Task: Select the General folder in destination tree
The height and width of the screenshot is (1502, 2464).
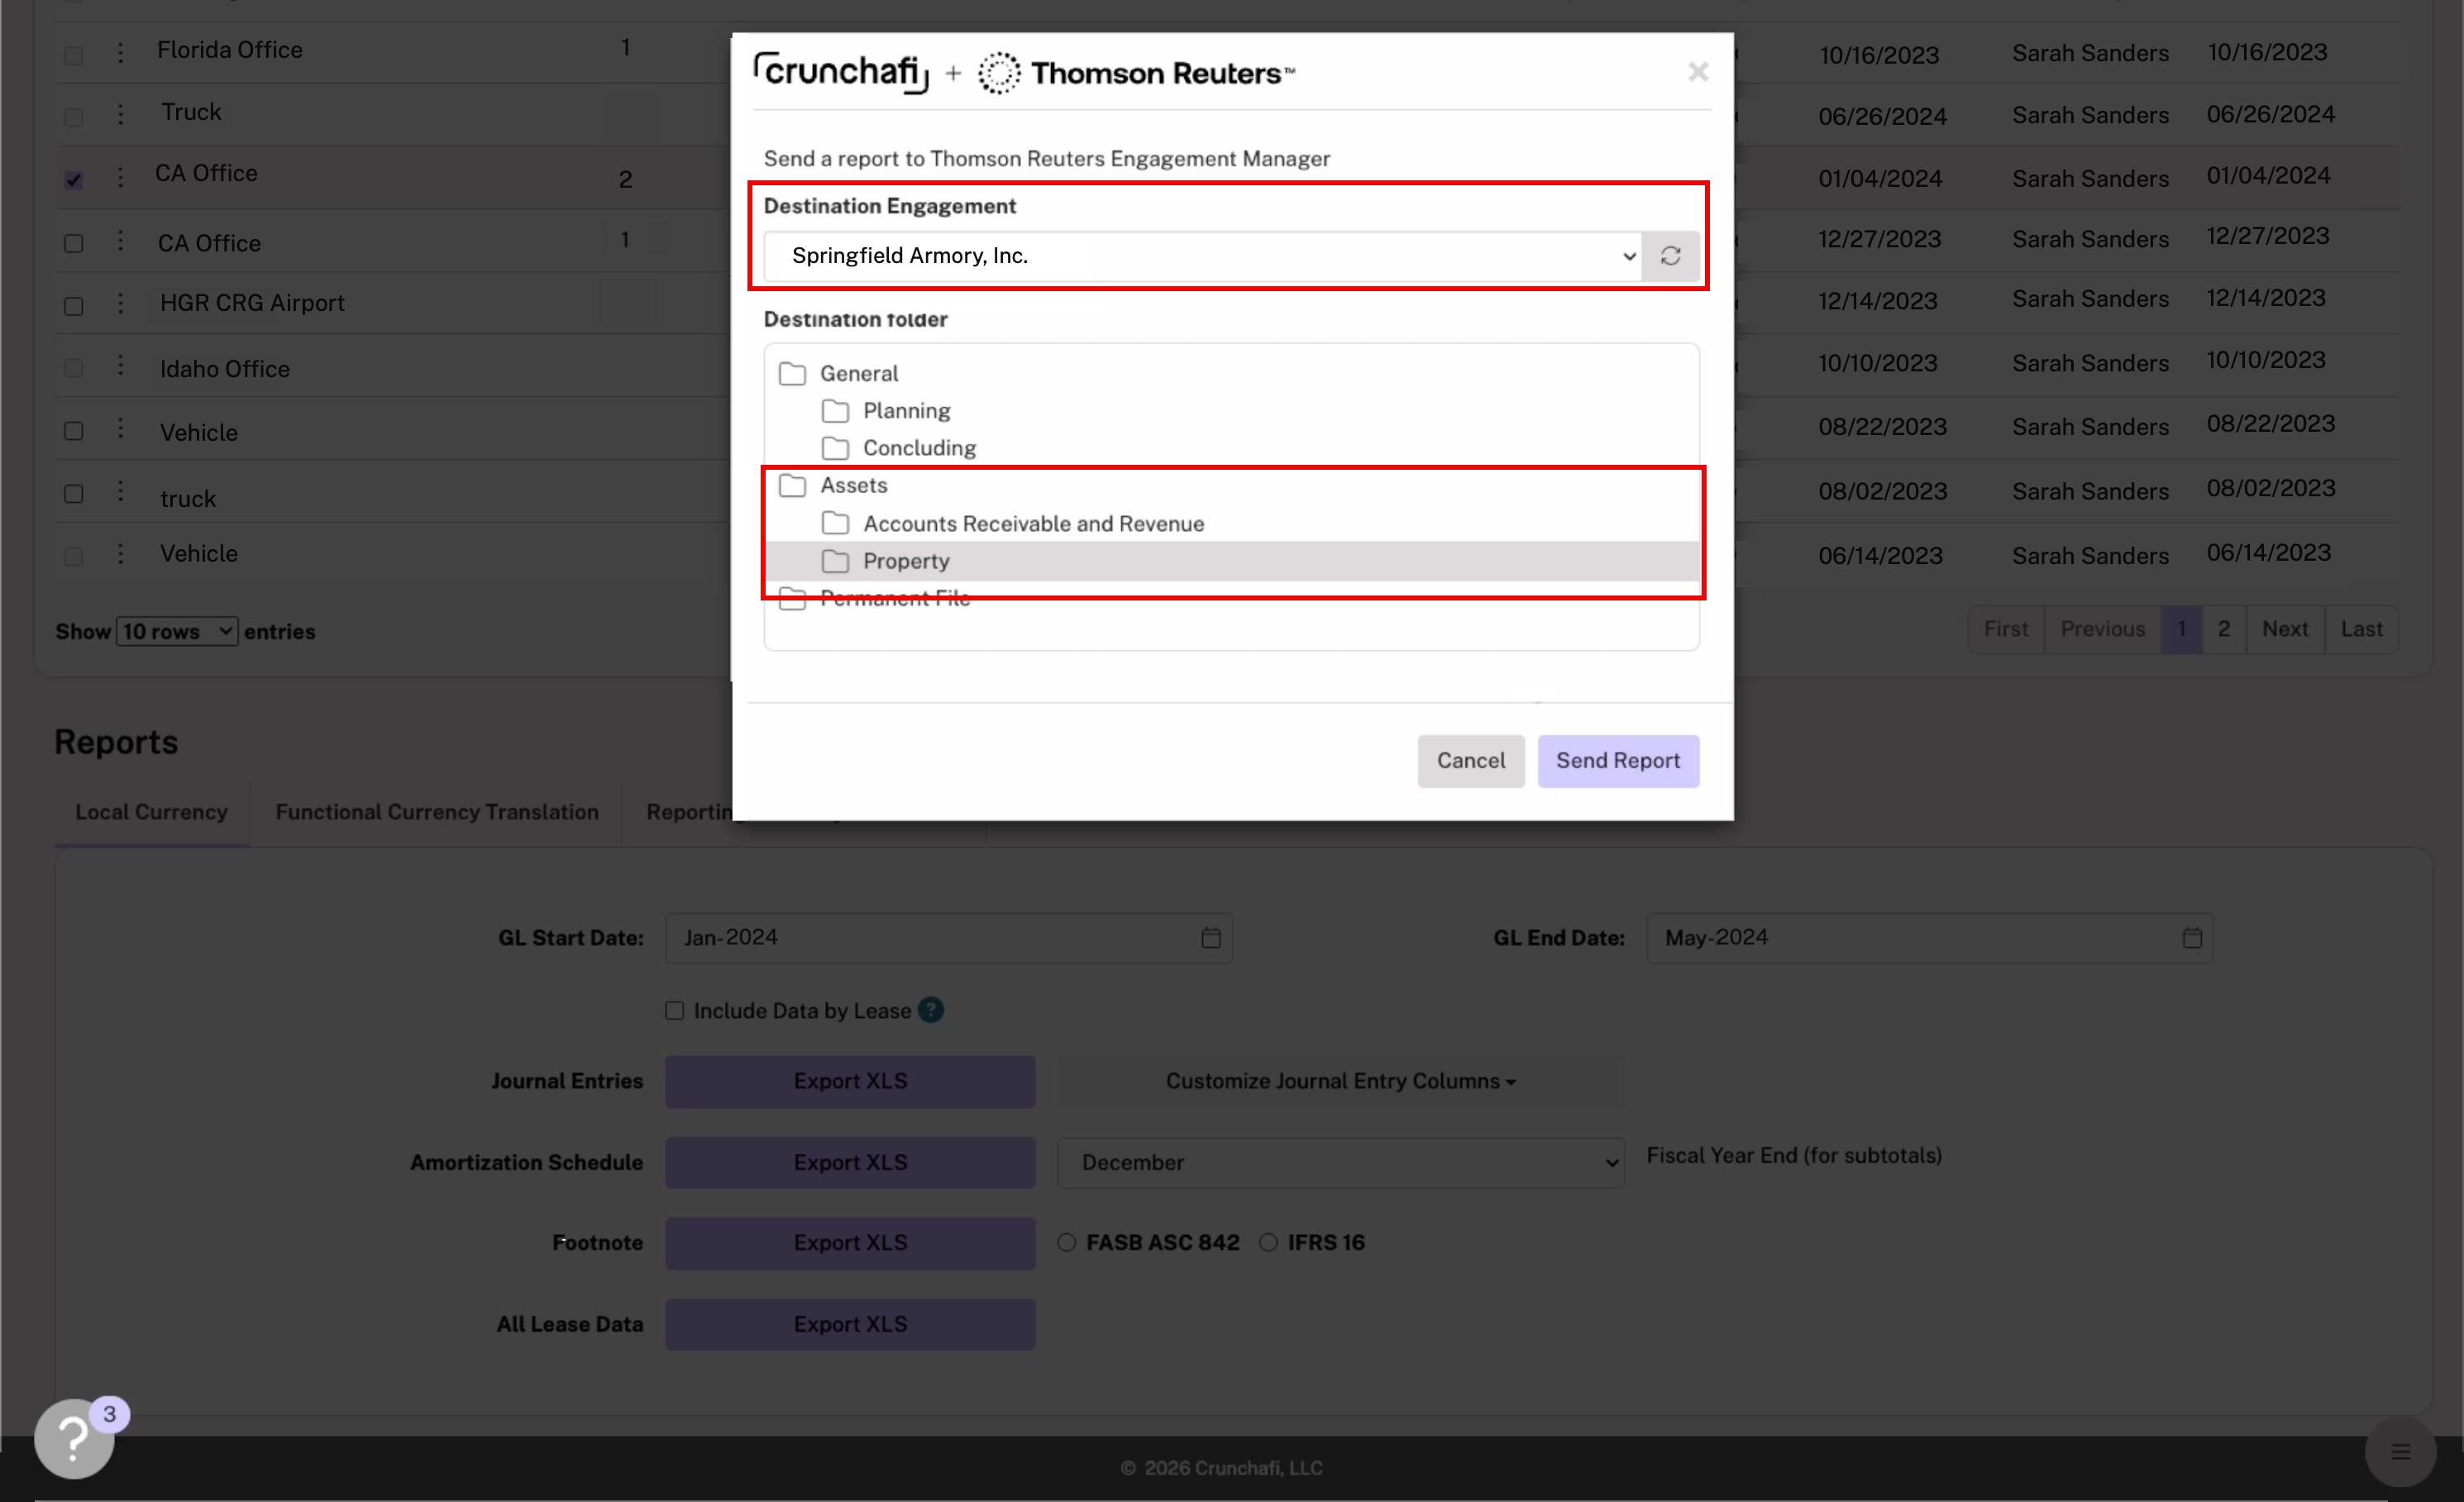Action: pos(859,374)
